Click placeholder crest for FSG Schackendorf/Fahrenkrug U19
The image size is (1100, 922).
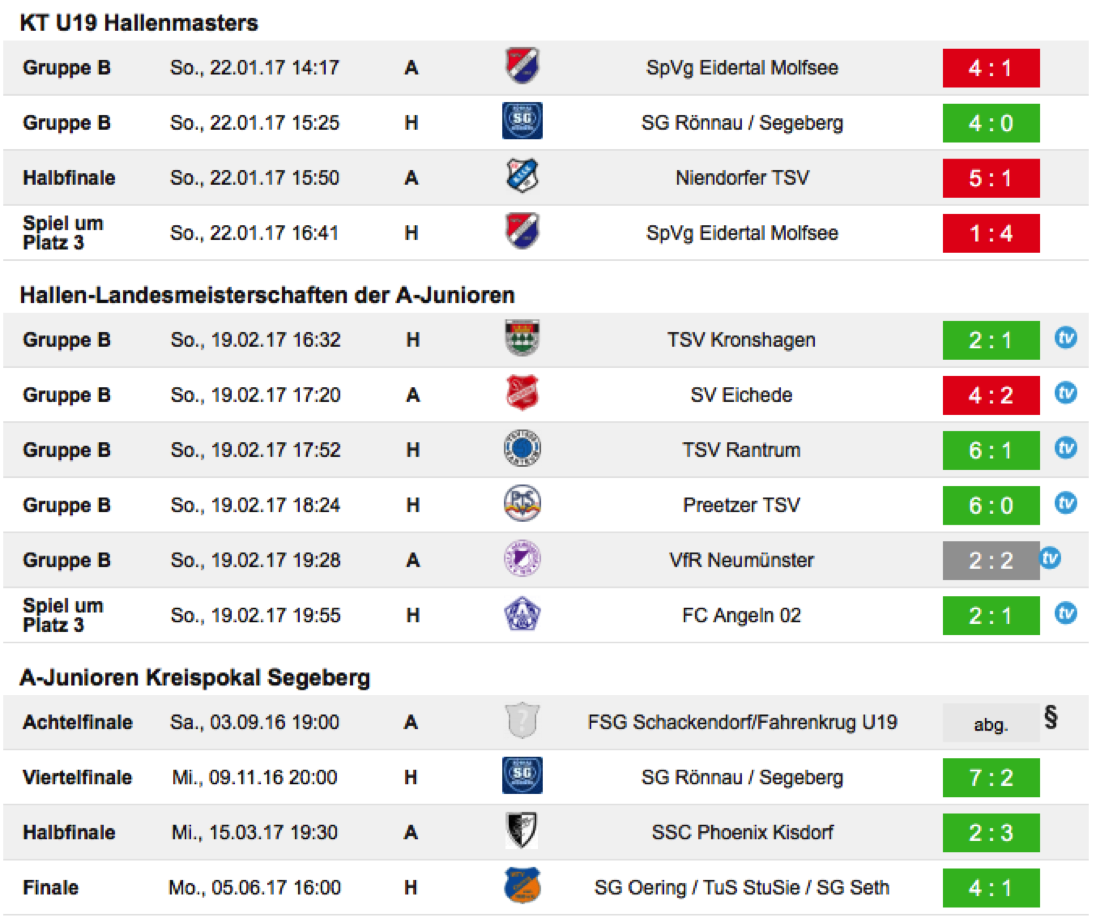(522, 722)
